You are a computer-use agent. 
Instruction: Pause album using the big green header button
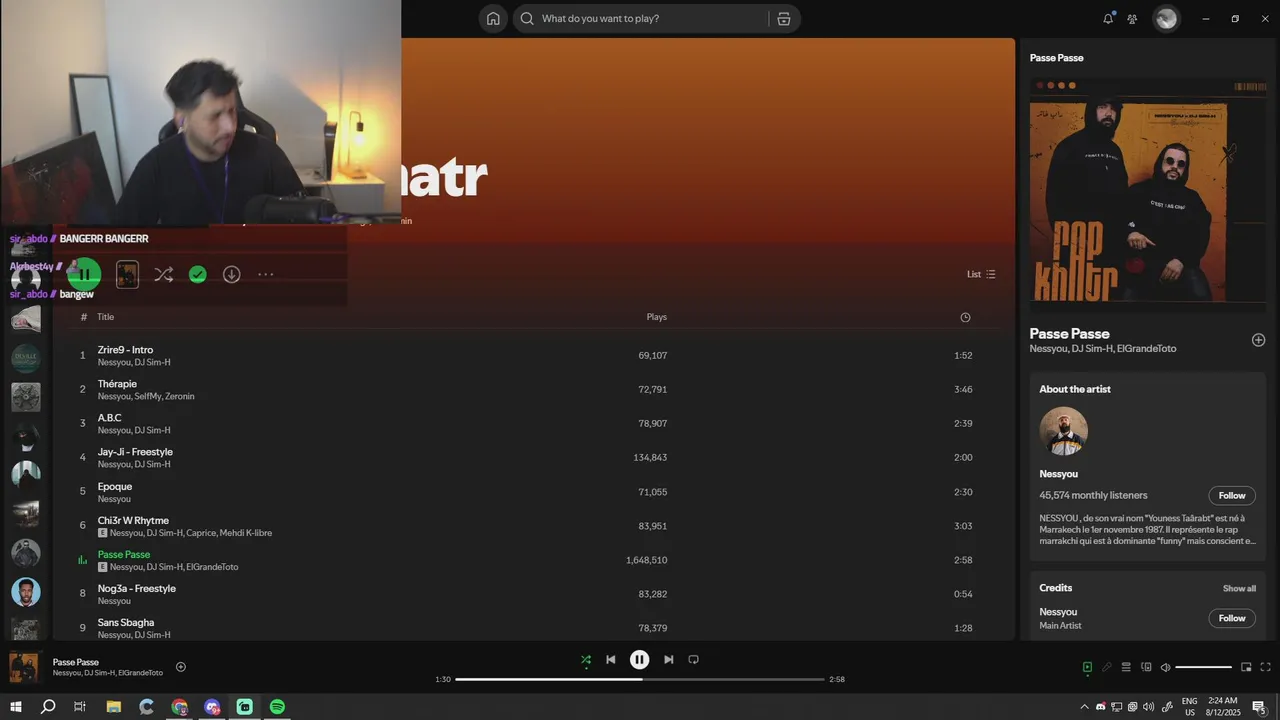85,274
